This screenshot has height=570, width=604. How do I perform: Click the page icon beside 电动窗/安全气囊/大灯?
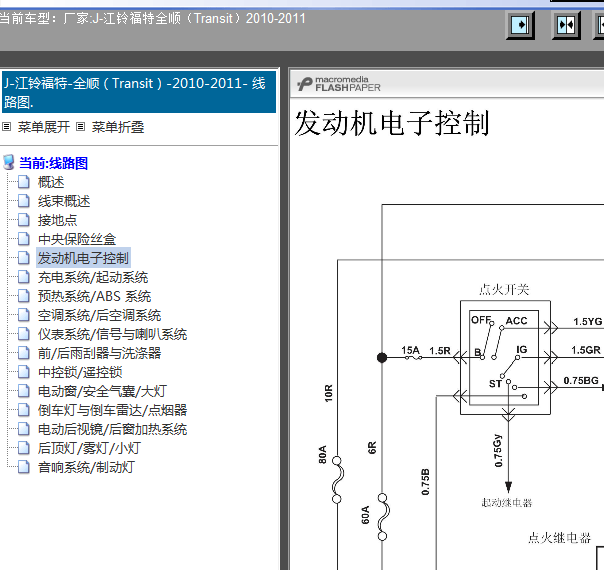pyautogui.click(x=24, y=391)
